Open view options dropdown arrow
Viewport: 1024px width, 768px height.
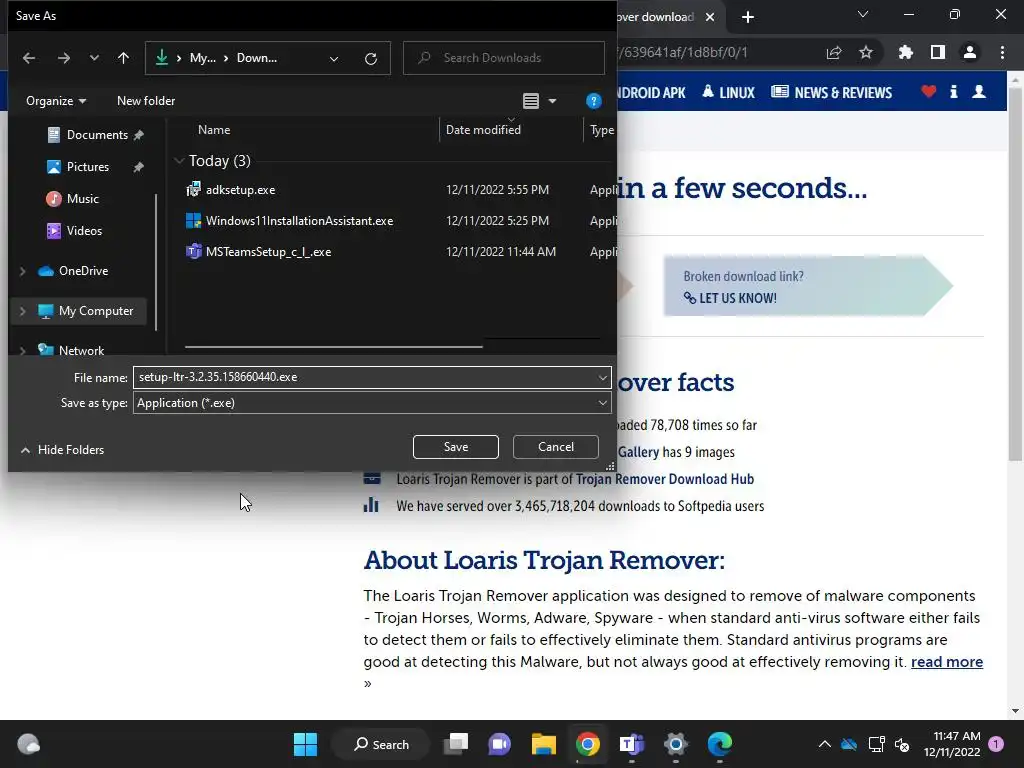tap(552, 101)
